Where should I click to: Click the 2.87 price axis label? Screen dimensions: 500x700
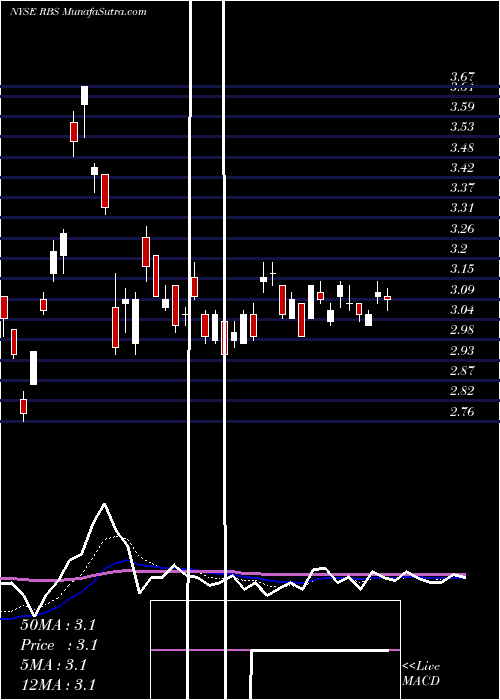(x=462, y=371)
